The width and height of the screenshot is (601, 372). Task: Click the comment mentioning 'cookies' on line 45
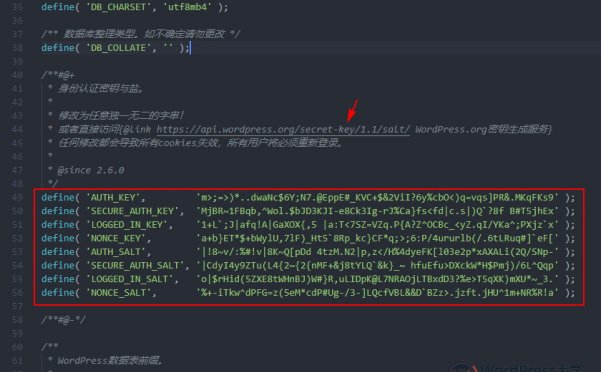point(200,143)
